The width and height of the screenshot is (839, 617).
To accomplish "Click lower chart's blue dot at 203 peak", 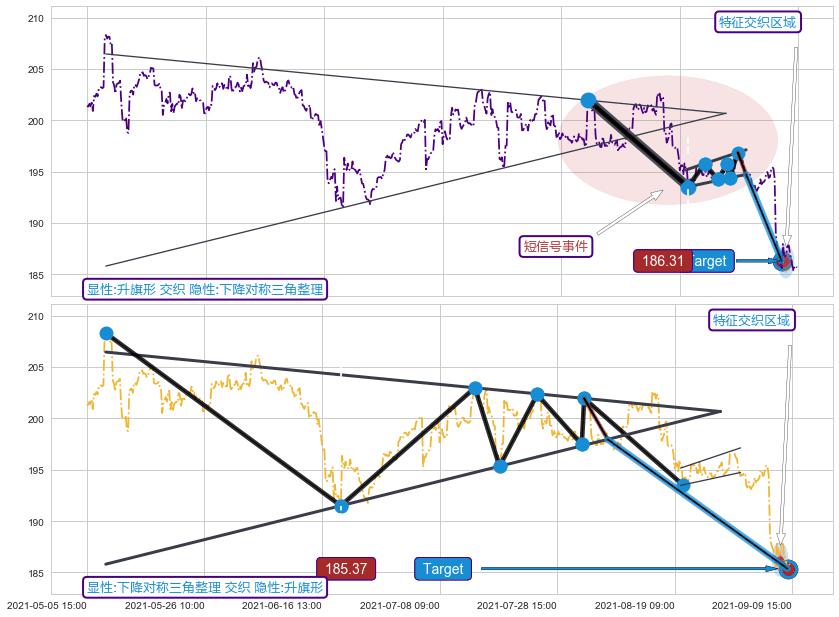I will [x=475, y=388].
